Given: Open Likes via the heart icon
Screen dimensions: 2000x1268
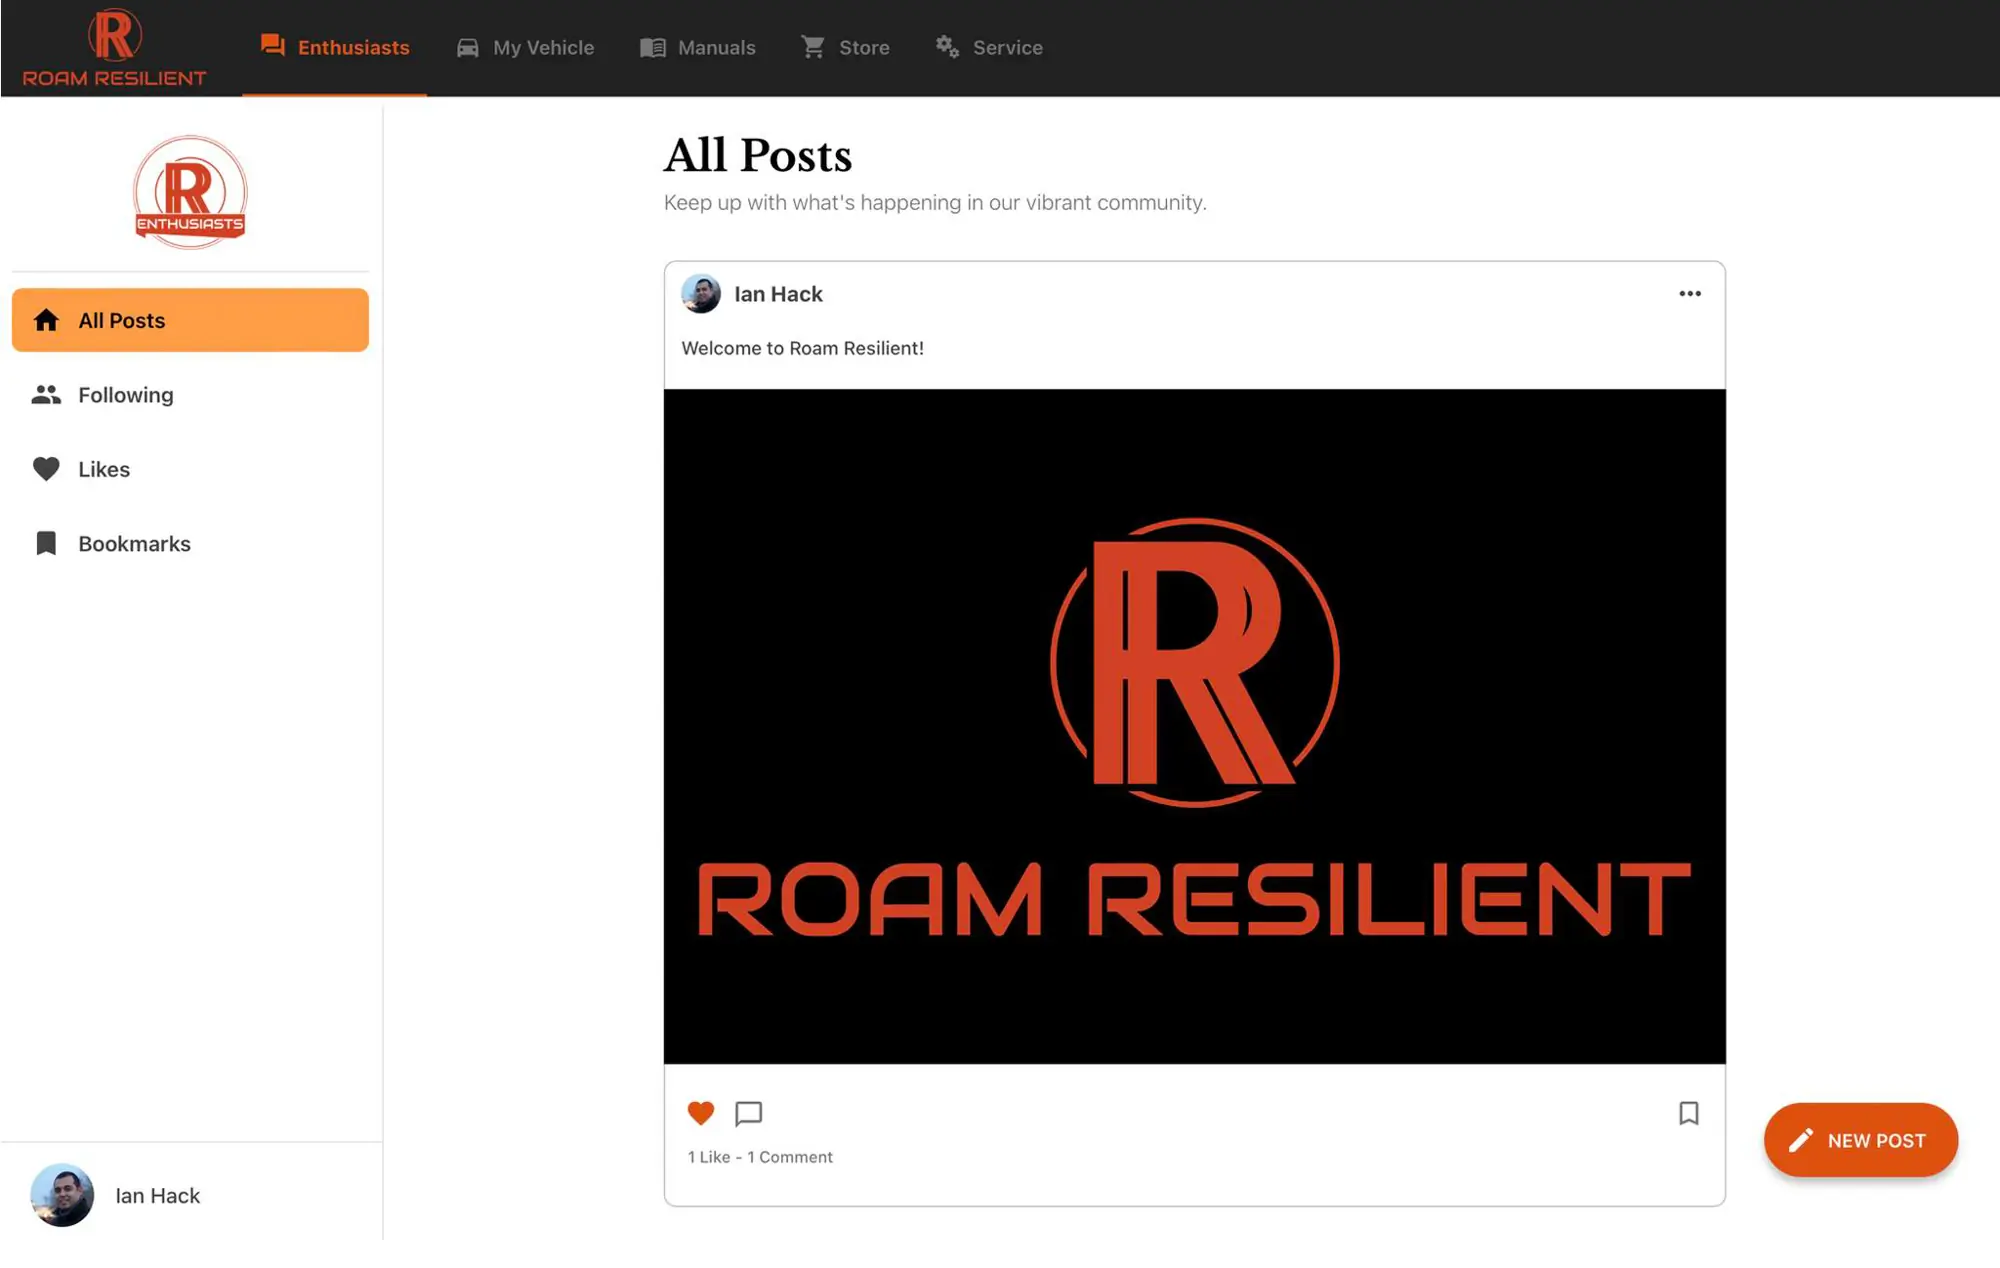Looking at the screenshot, I should tap(45, 468).
